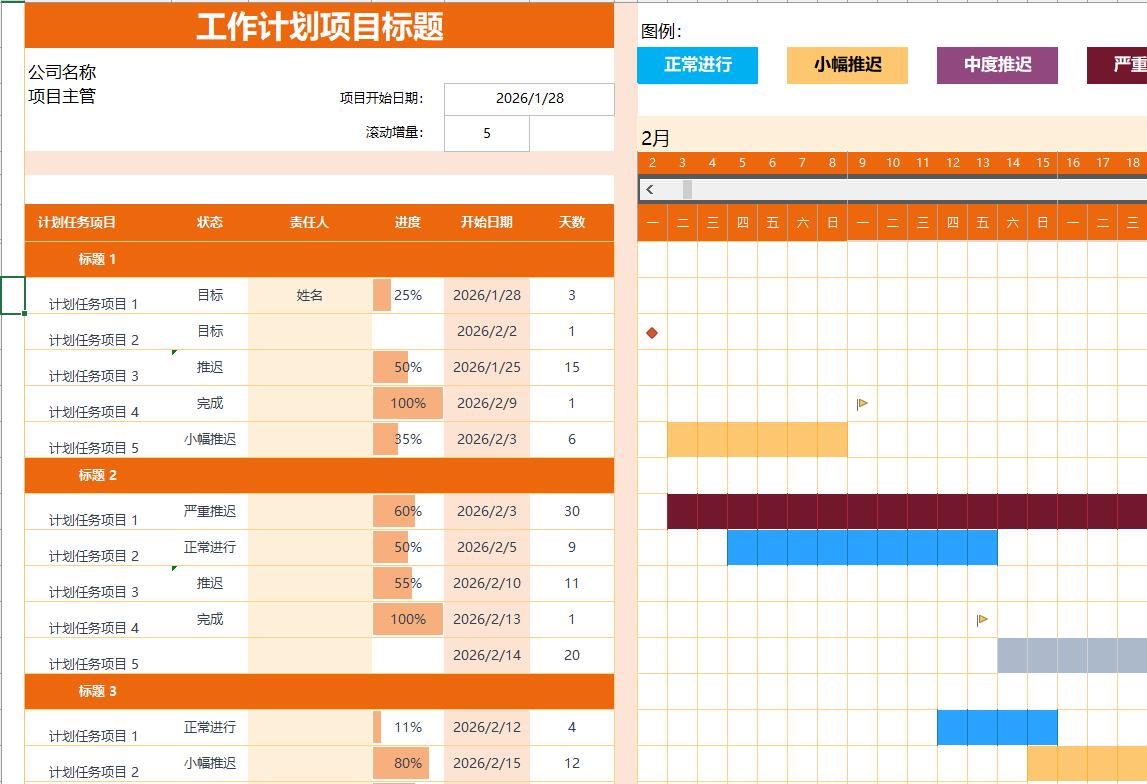Click the project start date field 2026/1/28
This screenshot has width=1147, height=784.
529,99
